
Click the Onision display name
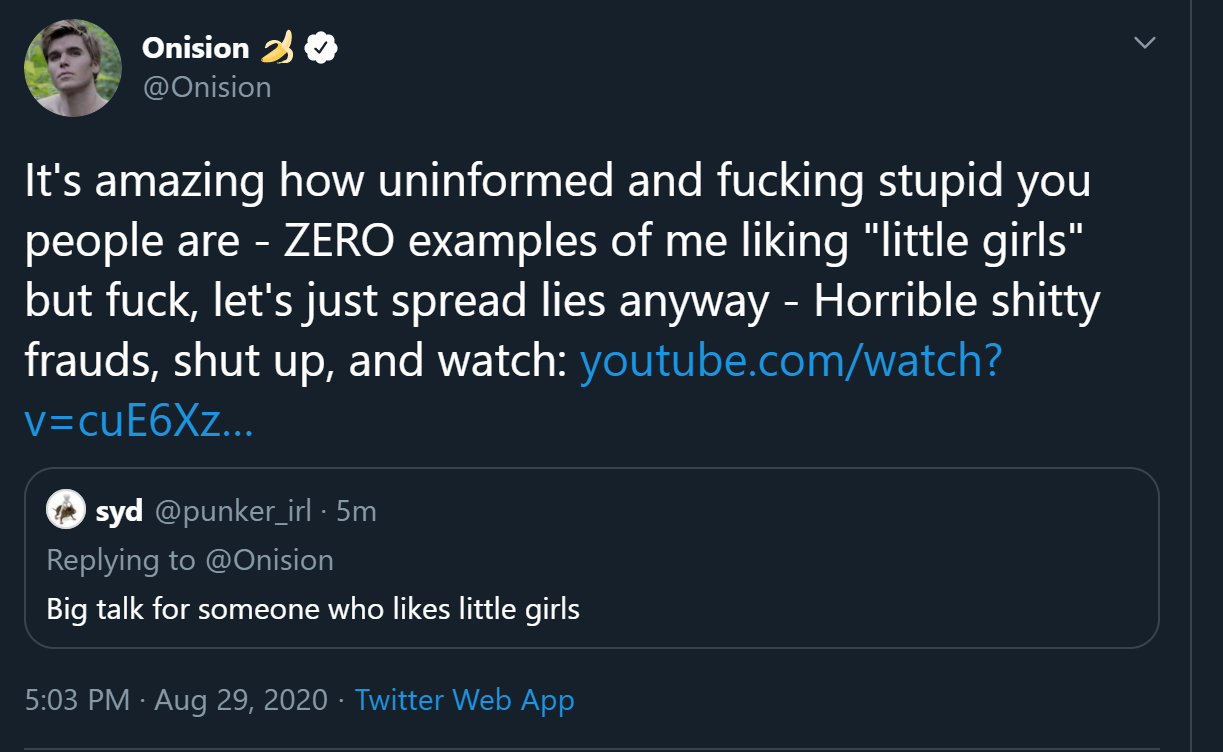(196, 47)
